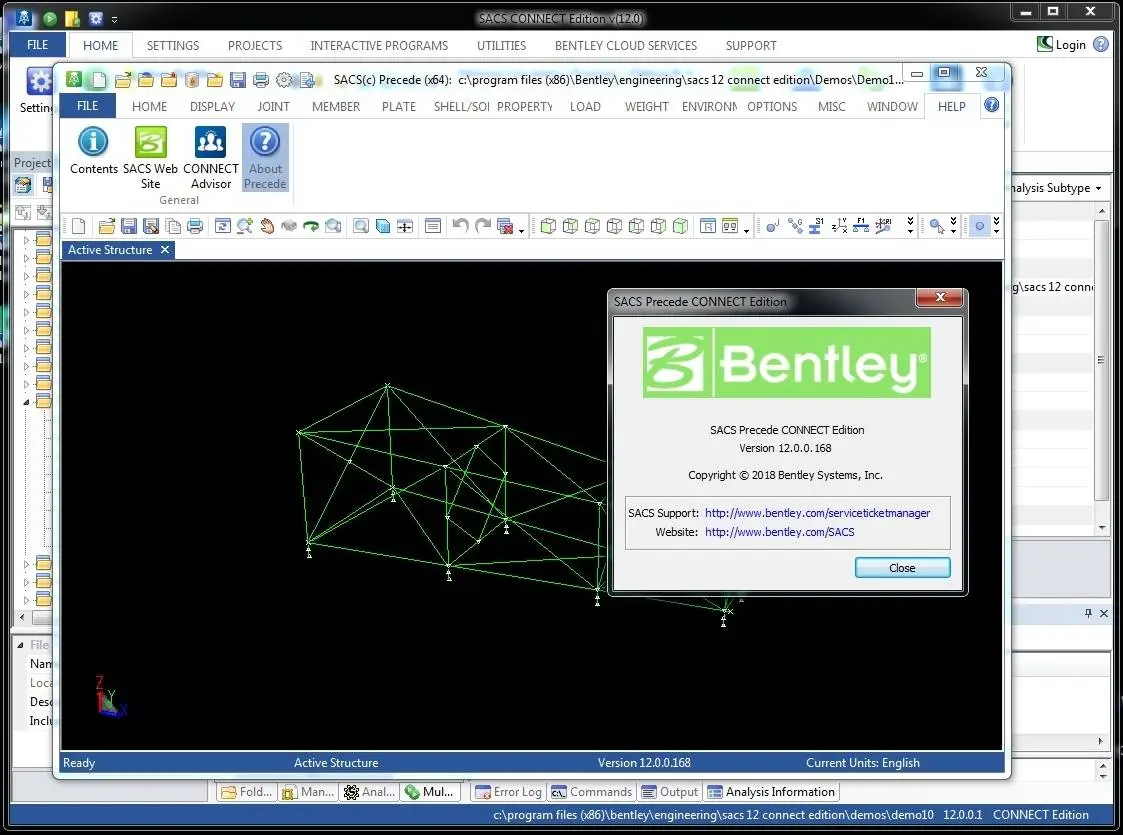Open the Contents help icon
The width and height of the screenshot is (1123, 835).
[x=93, y=143]
